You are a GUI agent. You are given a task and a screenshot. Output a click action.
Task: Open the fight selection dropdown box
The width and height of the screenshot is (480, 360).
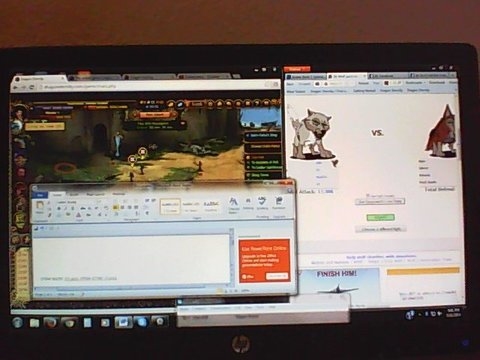[380, 201]
